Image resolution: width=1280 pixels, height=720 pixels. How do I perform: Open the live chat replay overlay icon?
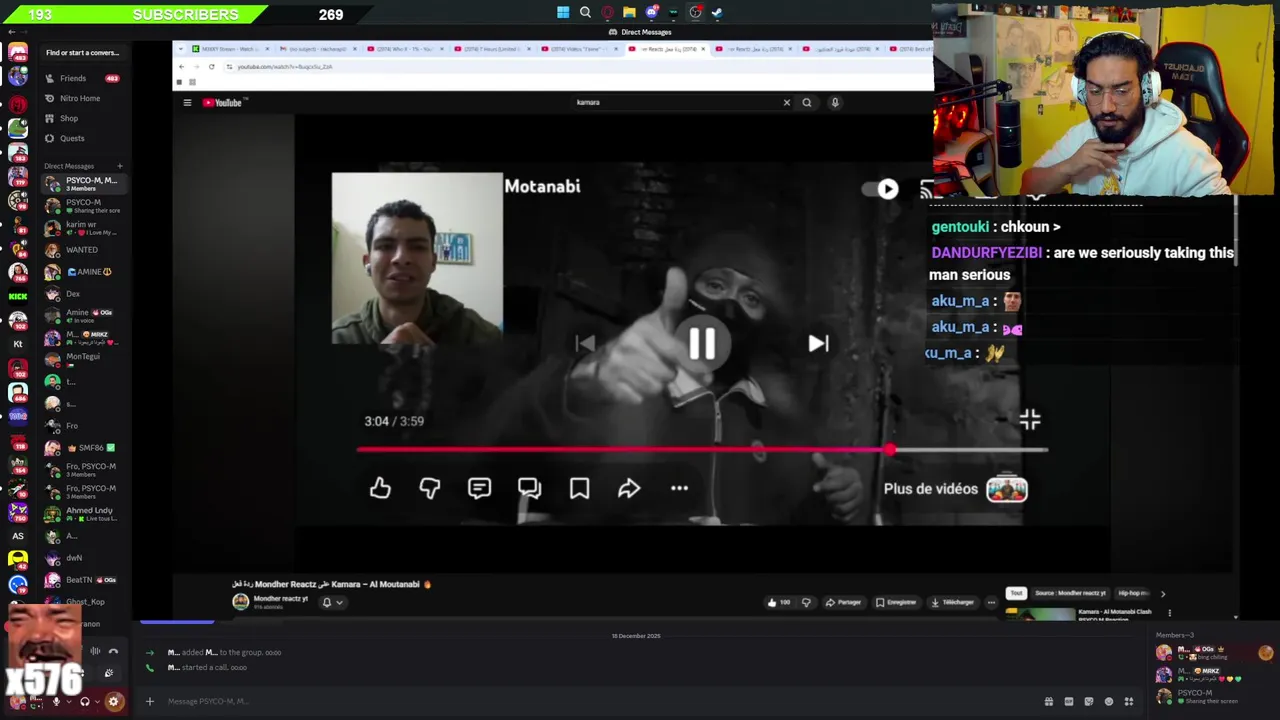tap(529, 488)
